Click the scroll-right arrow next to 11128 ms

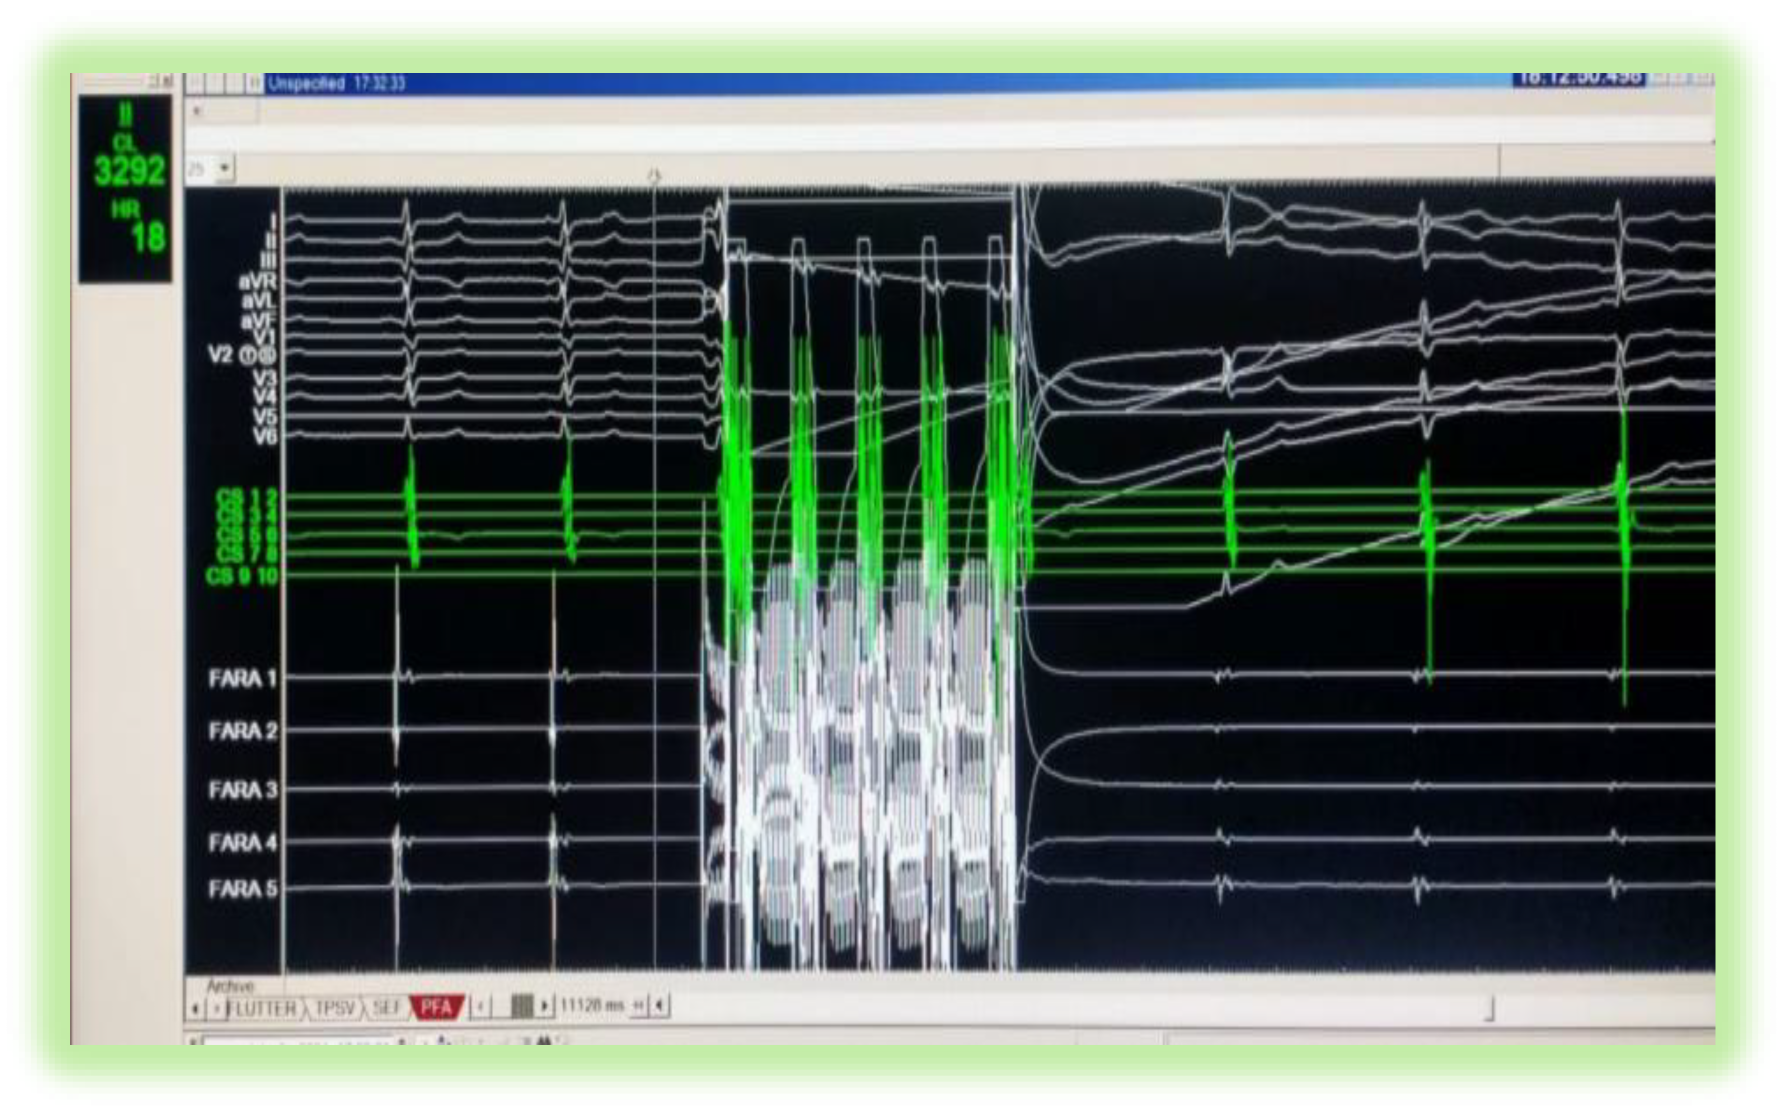545,1005
